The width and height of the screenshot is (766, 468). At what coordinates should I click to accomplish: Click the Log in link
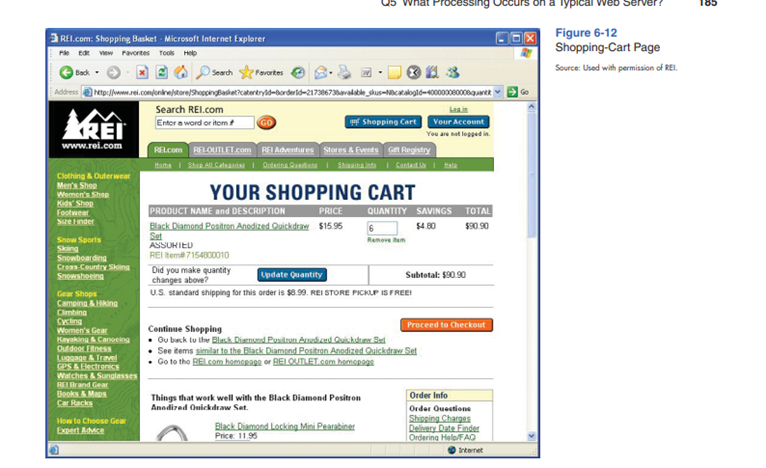458,109
